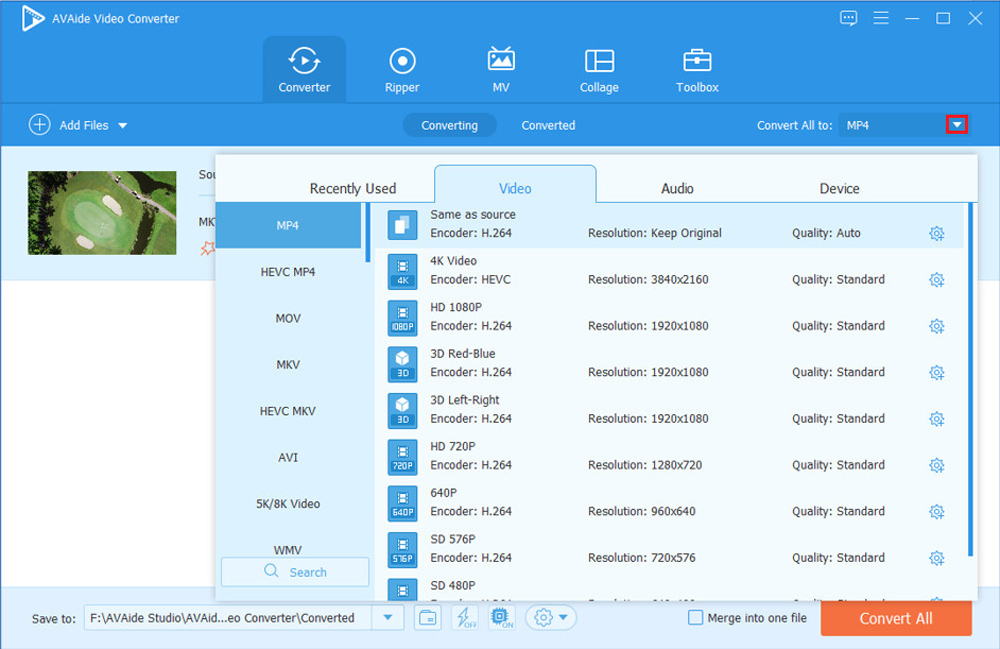1000x649 pixels.
Task: Open the Recently Used format tab
Action: pyautogui.click(x=353, y=189)
